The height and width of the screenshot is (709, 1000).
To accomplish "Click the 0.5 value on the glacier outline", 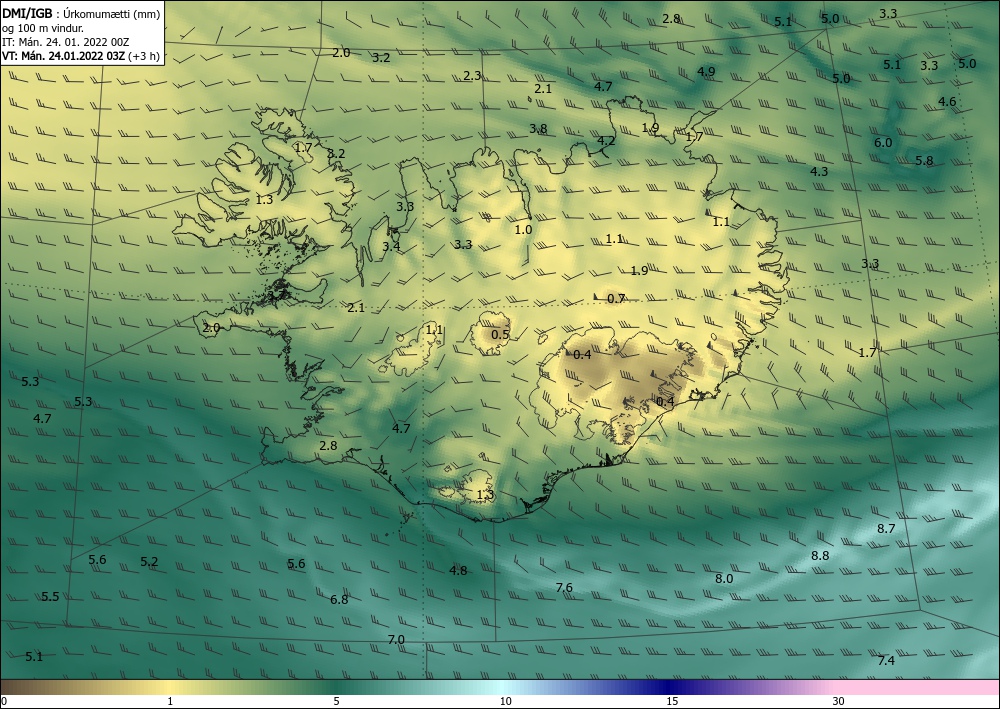I will [x=501, y=335].
